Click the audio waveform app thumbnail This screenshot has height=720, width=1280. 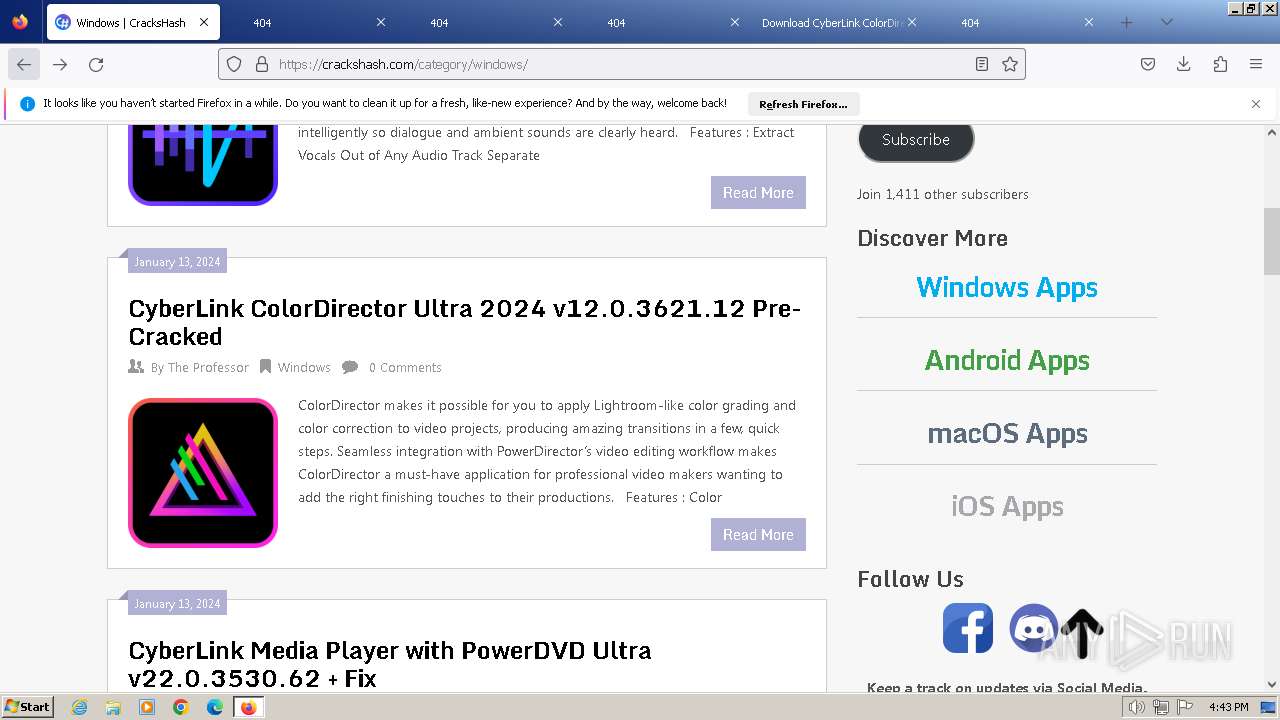[x=203, y=165]
